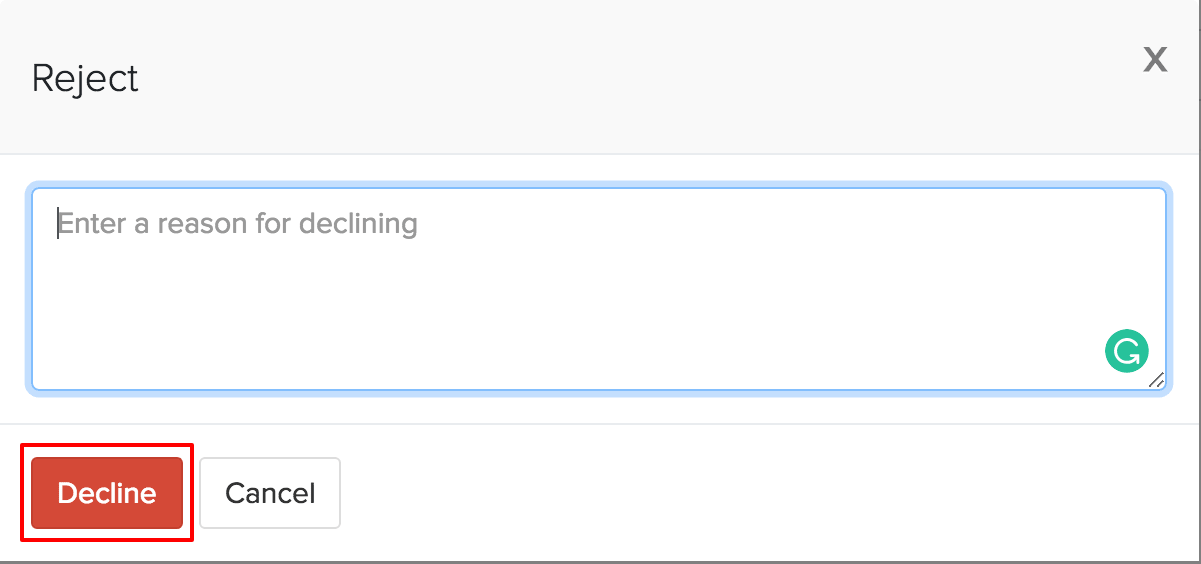Hit the X at the dialog header

[1155, 60]
